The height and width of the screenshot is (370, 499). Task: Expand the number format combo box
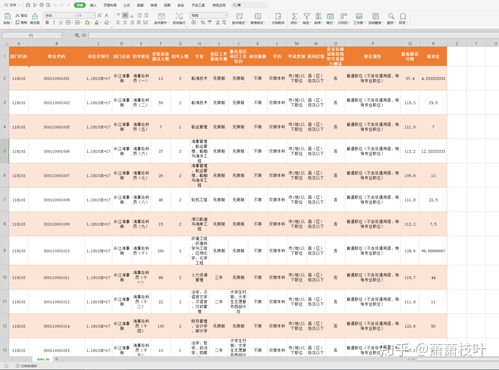click(209, 15)
